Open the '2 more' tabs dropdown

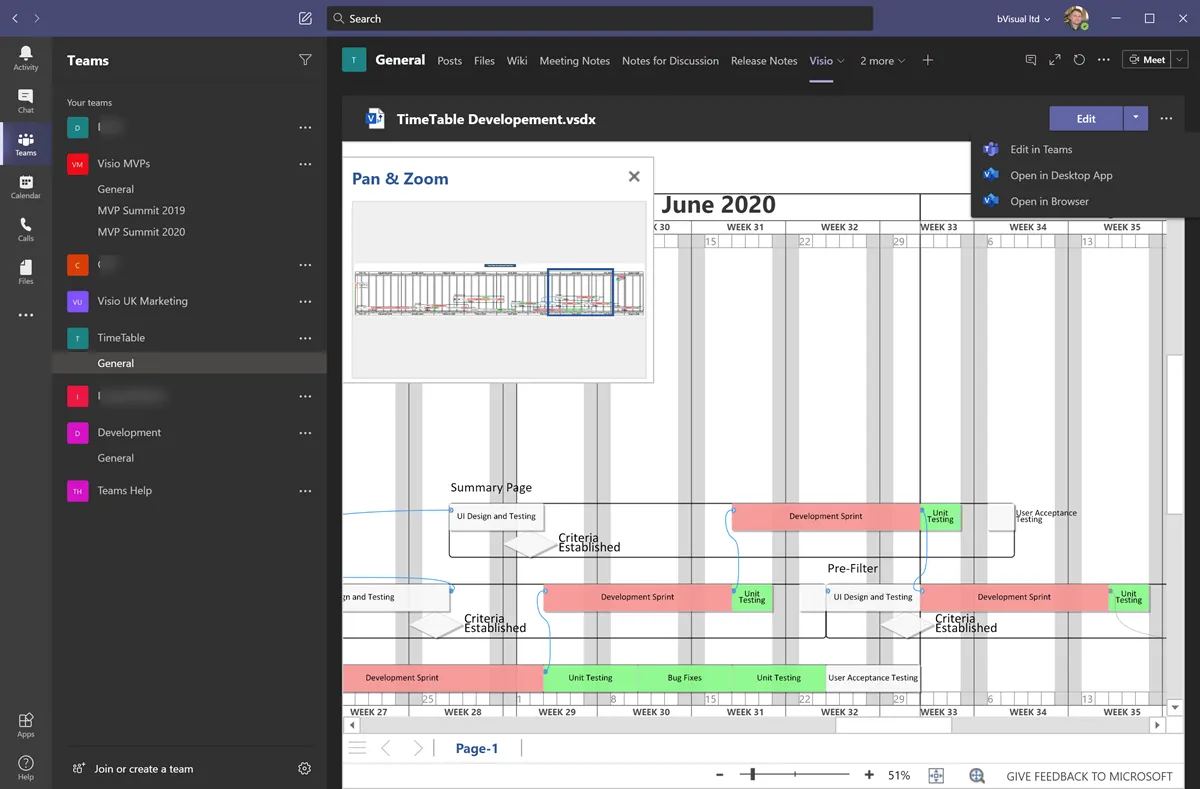882,61
